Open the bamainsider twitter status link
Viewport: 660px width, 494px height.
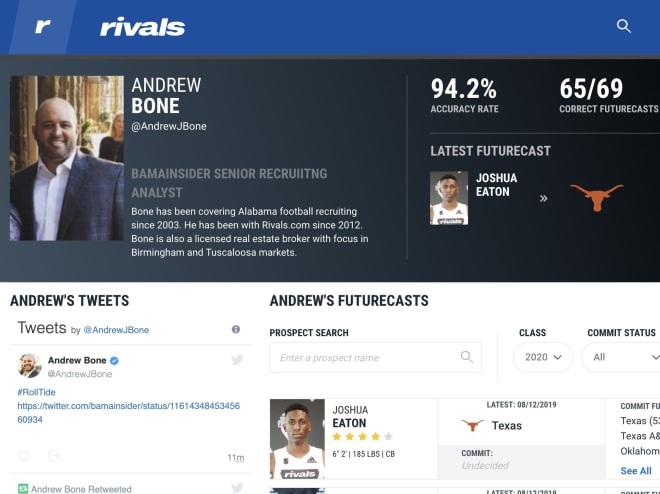click(128, 412)
